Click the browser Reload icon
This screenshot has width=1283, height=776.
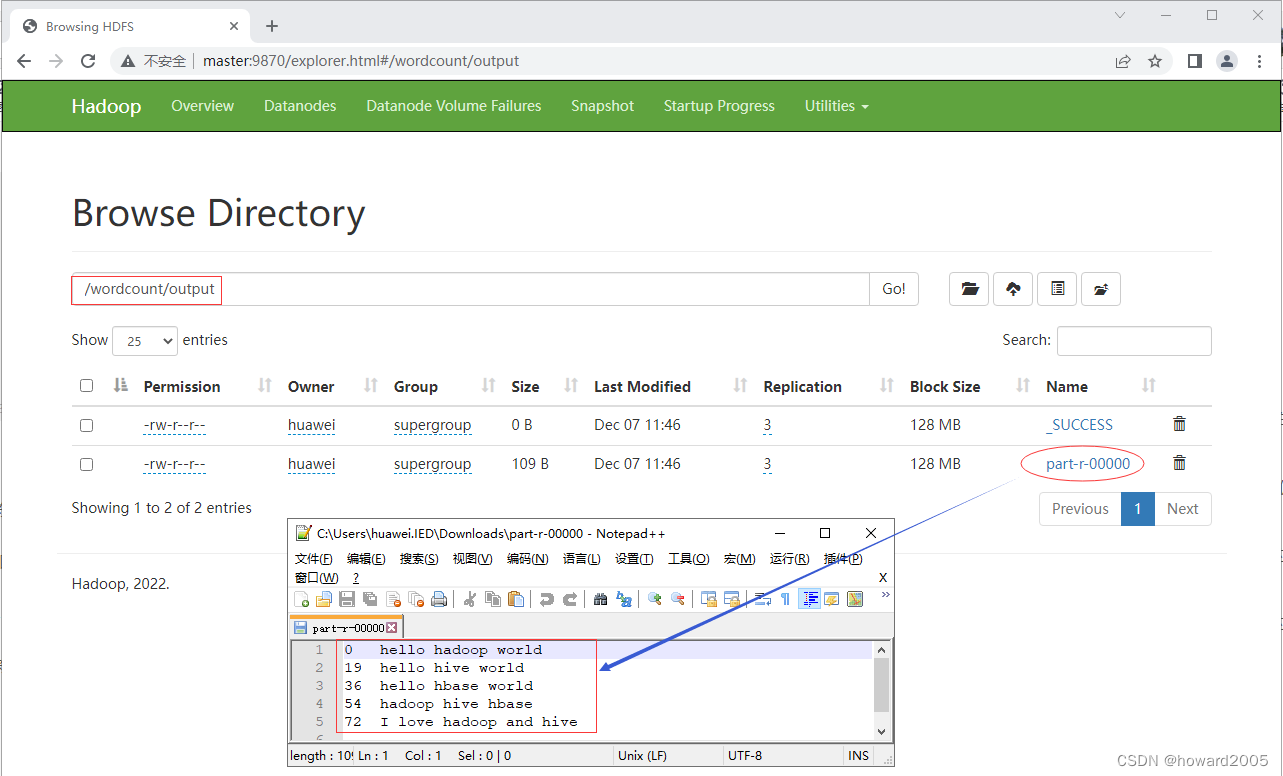click(x=88, y=61)
